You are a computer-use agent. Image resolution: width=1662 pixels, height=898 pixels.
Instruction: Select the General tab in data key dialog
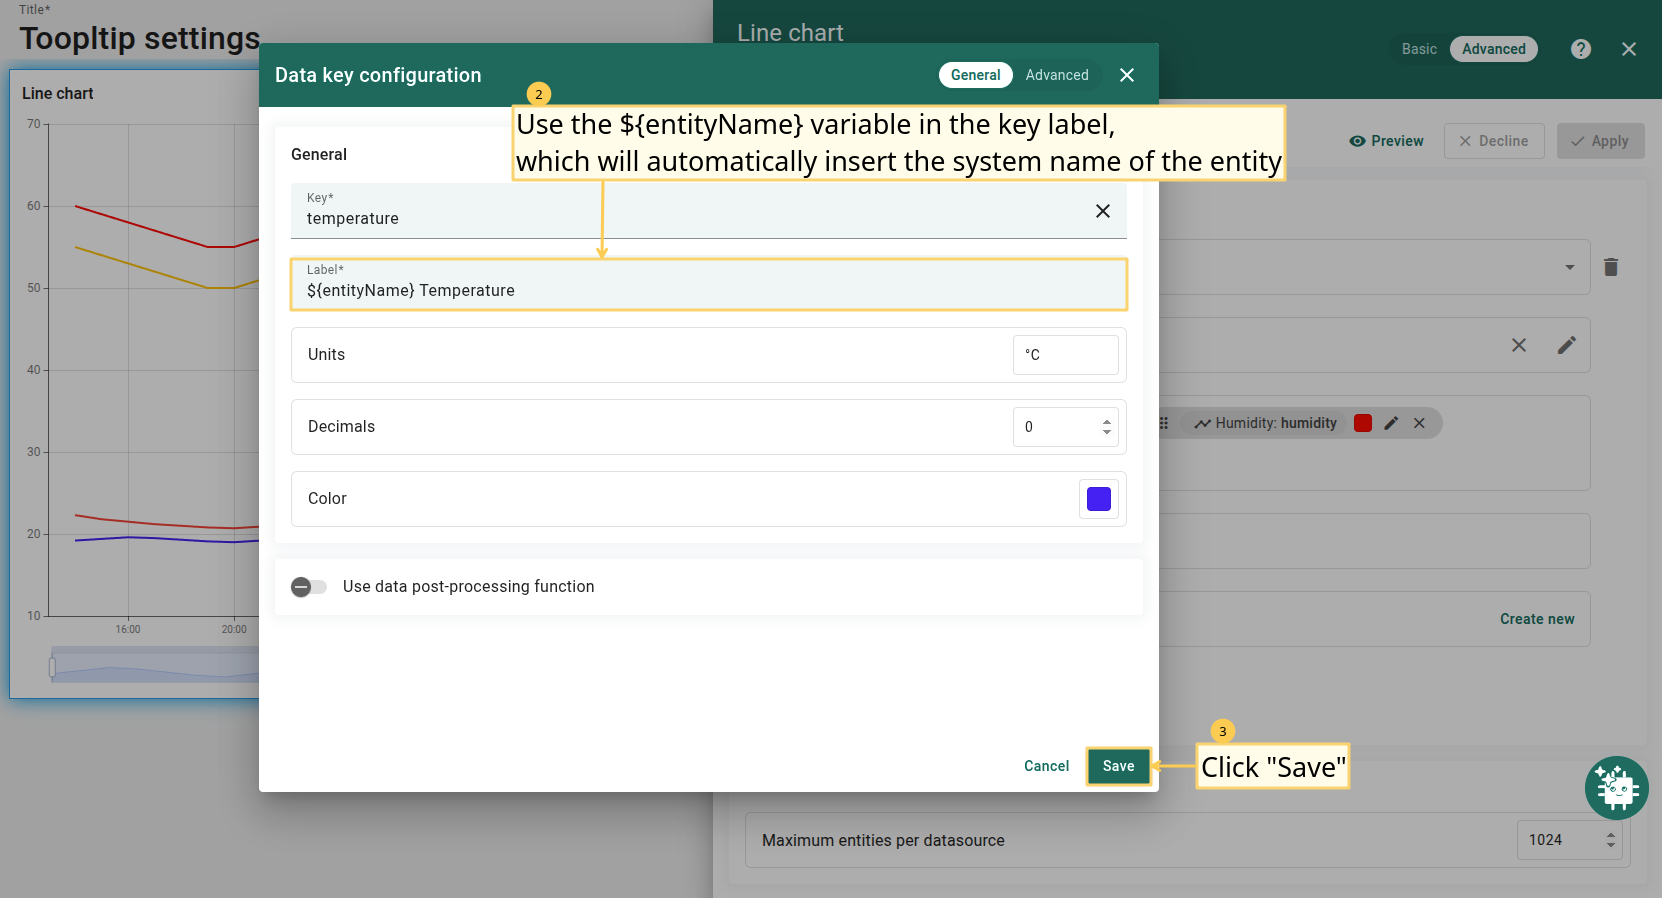(x=975, y=75)
